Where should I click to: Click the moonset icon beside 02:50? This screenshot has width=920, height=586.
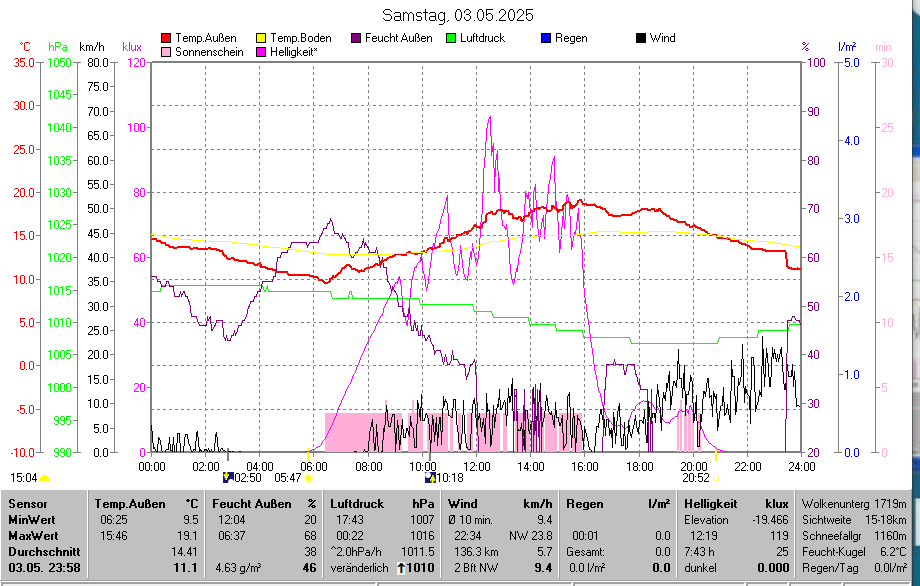(x=228, y=477)
